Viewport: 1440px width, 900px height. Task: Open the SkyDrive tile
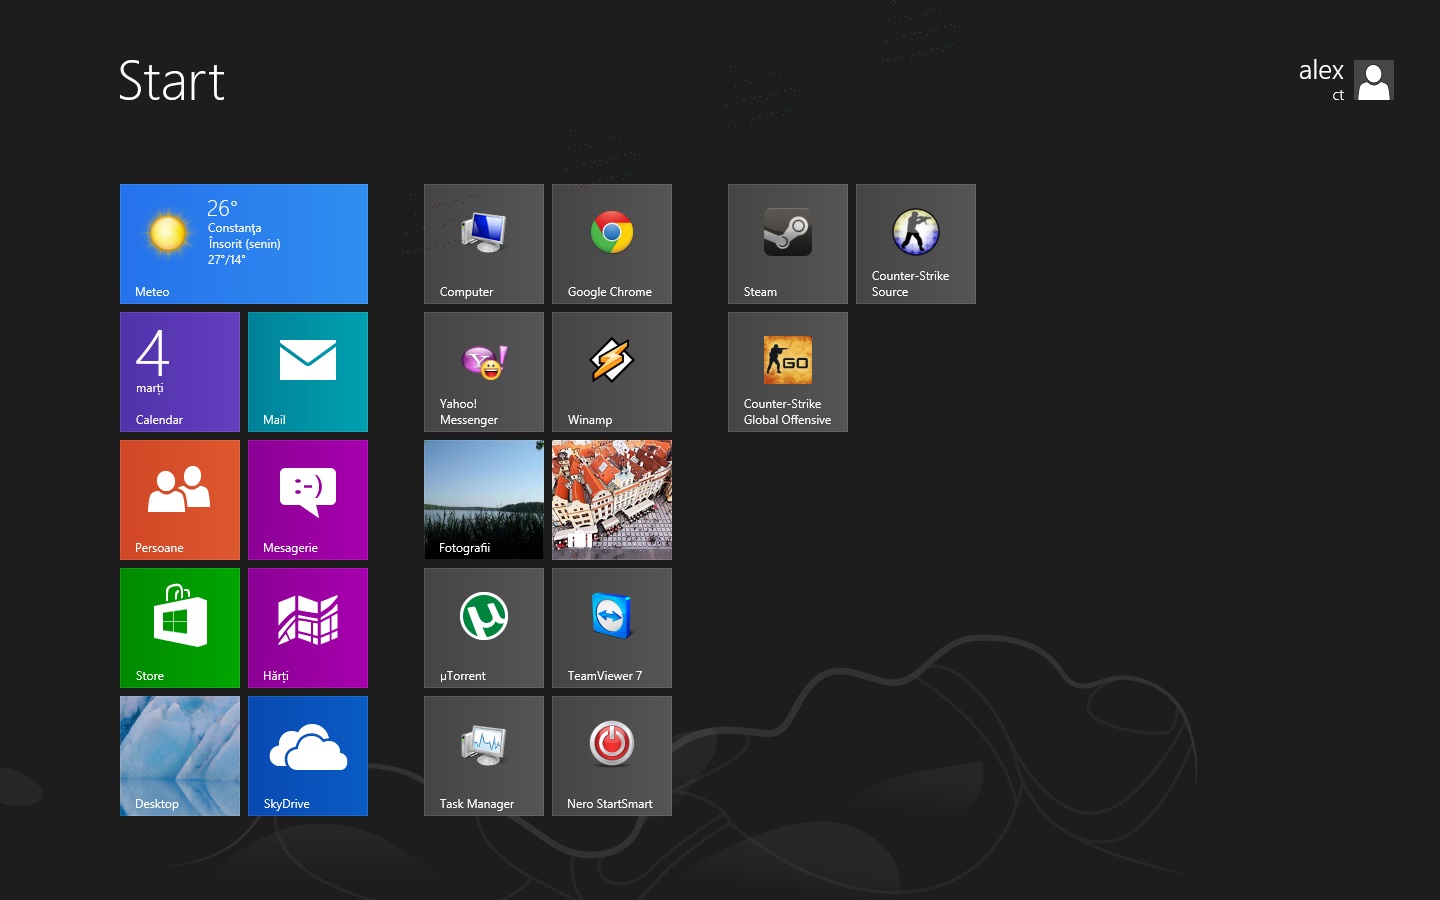point(308,756)
